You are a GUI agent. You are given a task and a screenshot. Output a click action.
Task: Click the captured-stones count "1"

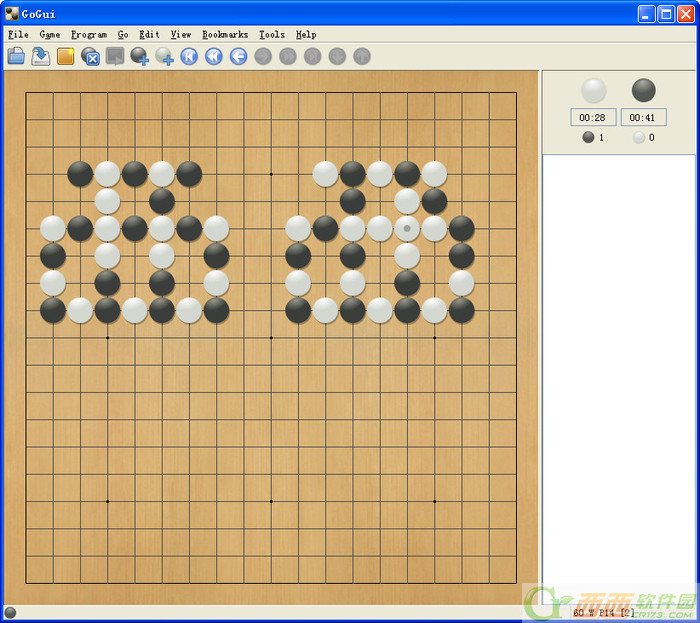pyautogui.click(x=601, y=137)
